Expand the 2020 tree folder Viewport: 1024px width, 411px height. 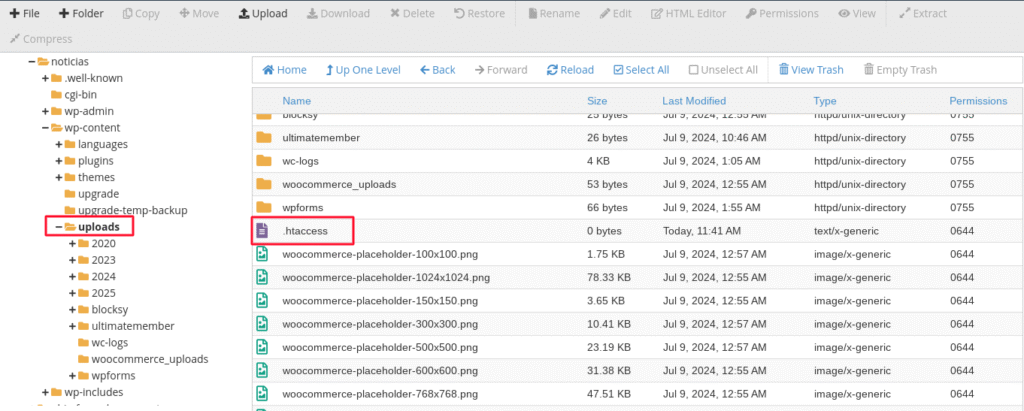pyautogui.click(x=72, y=244)
